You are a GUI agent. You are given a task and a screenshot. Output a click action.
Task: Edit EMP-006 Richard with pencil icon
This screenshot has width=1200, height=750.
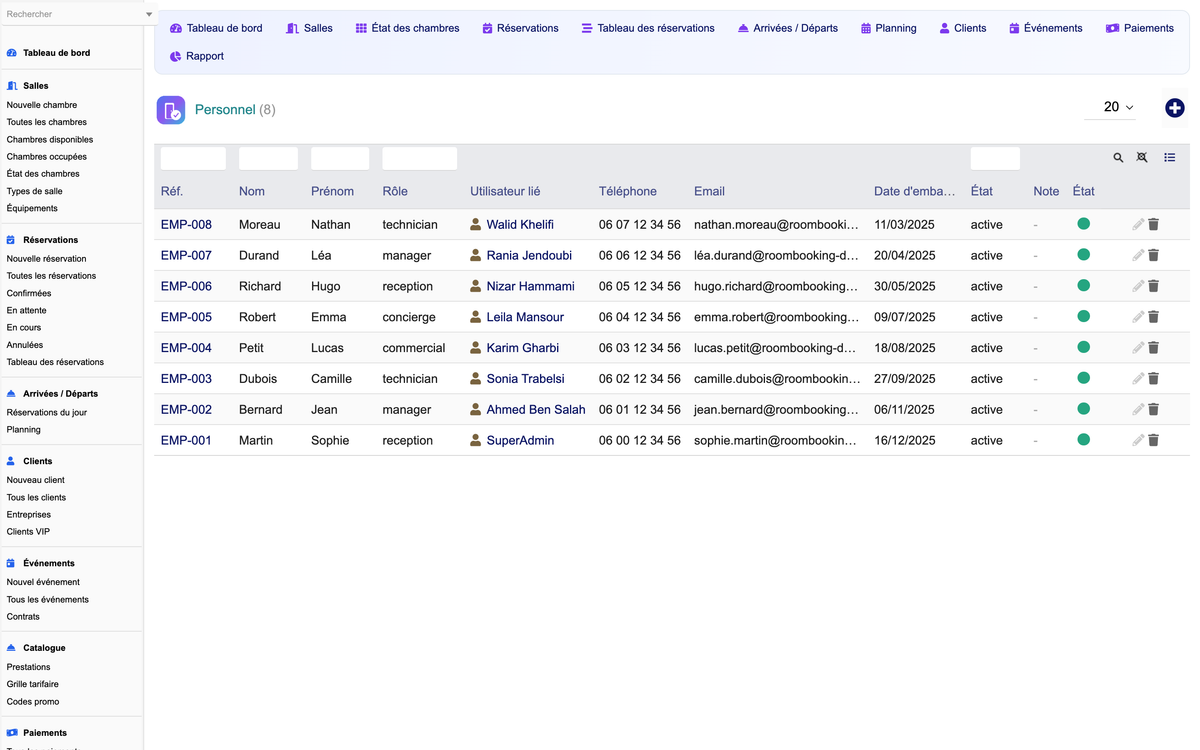tap(1138, 286)
